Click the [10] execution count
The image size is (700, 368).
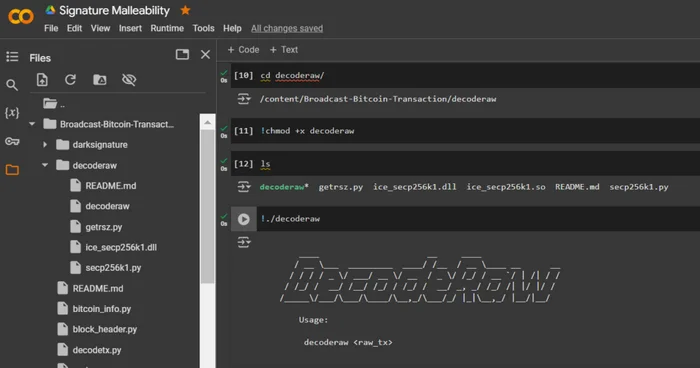[243, 75]
